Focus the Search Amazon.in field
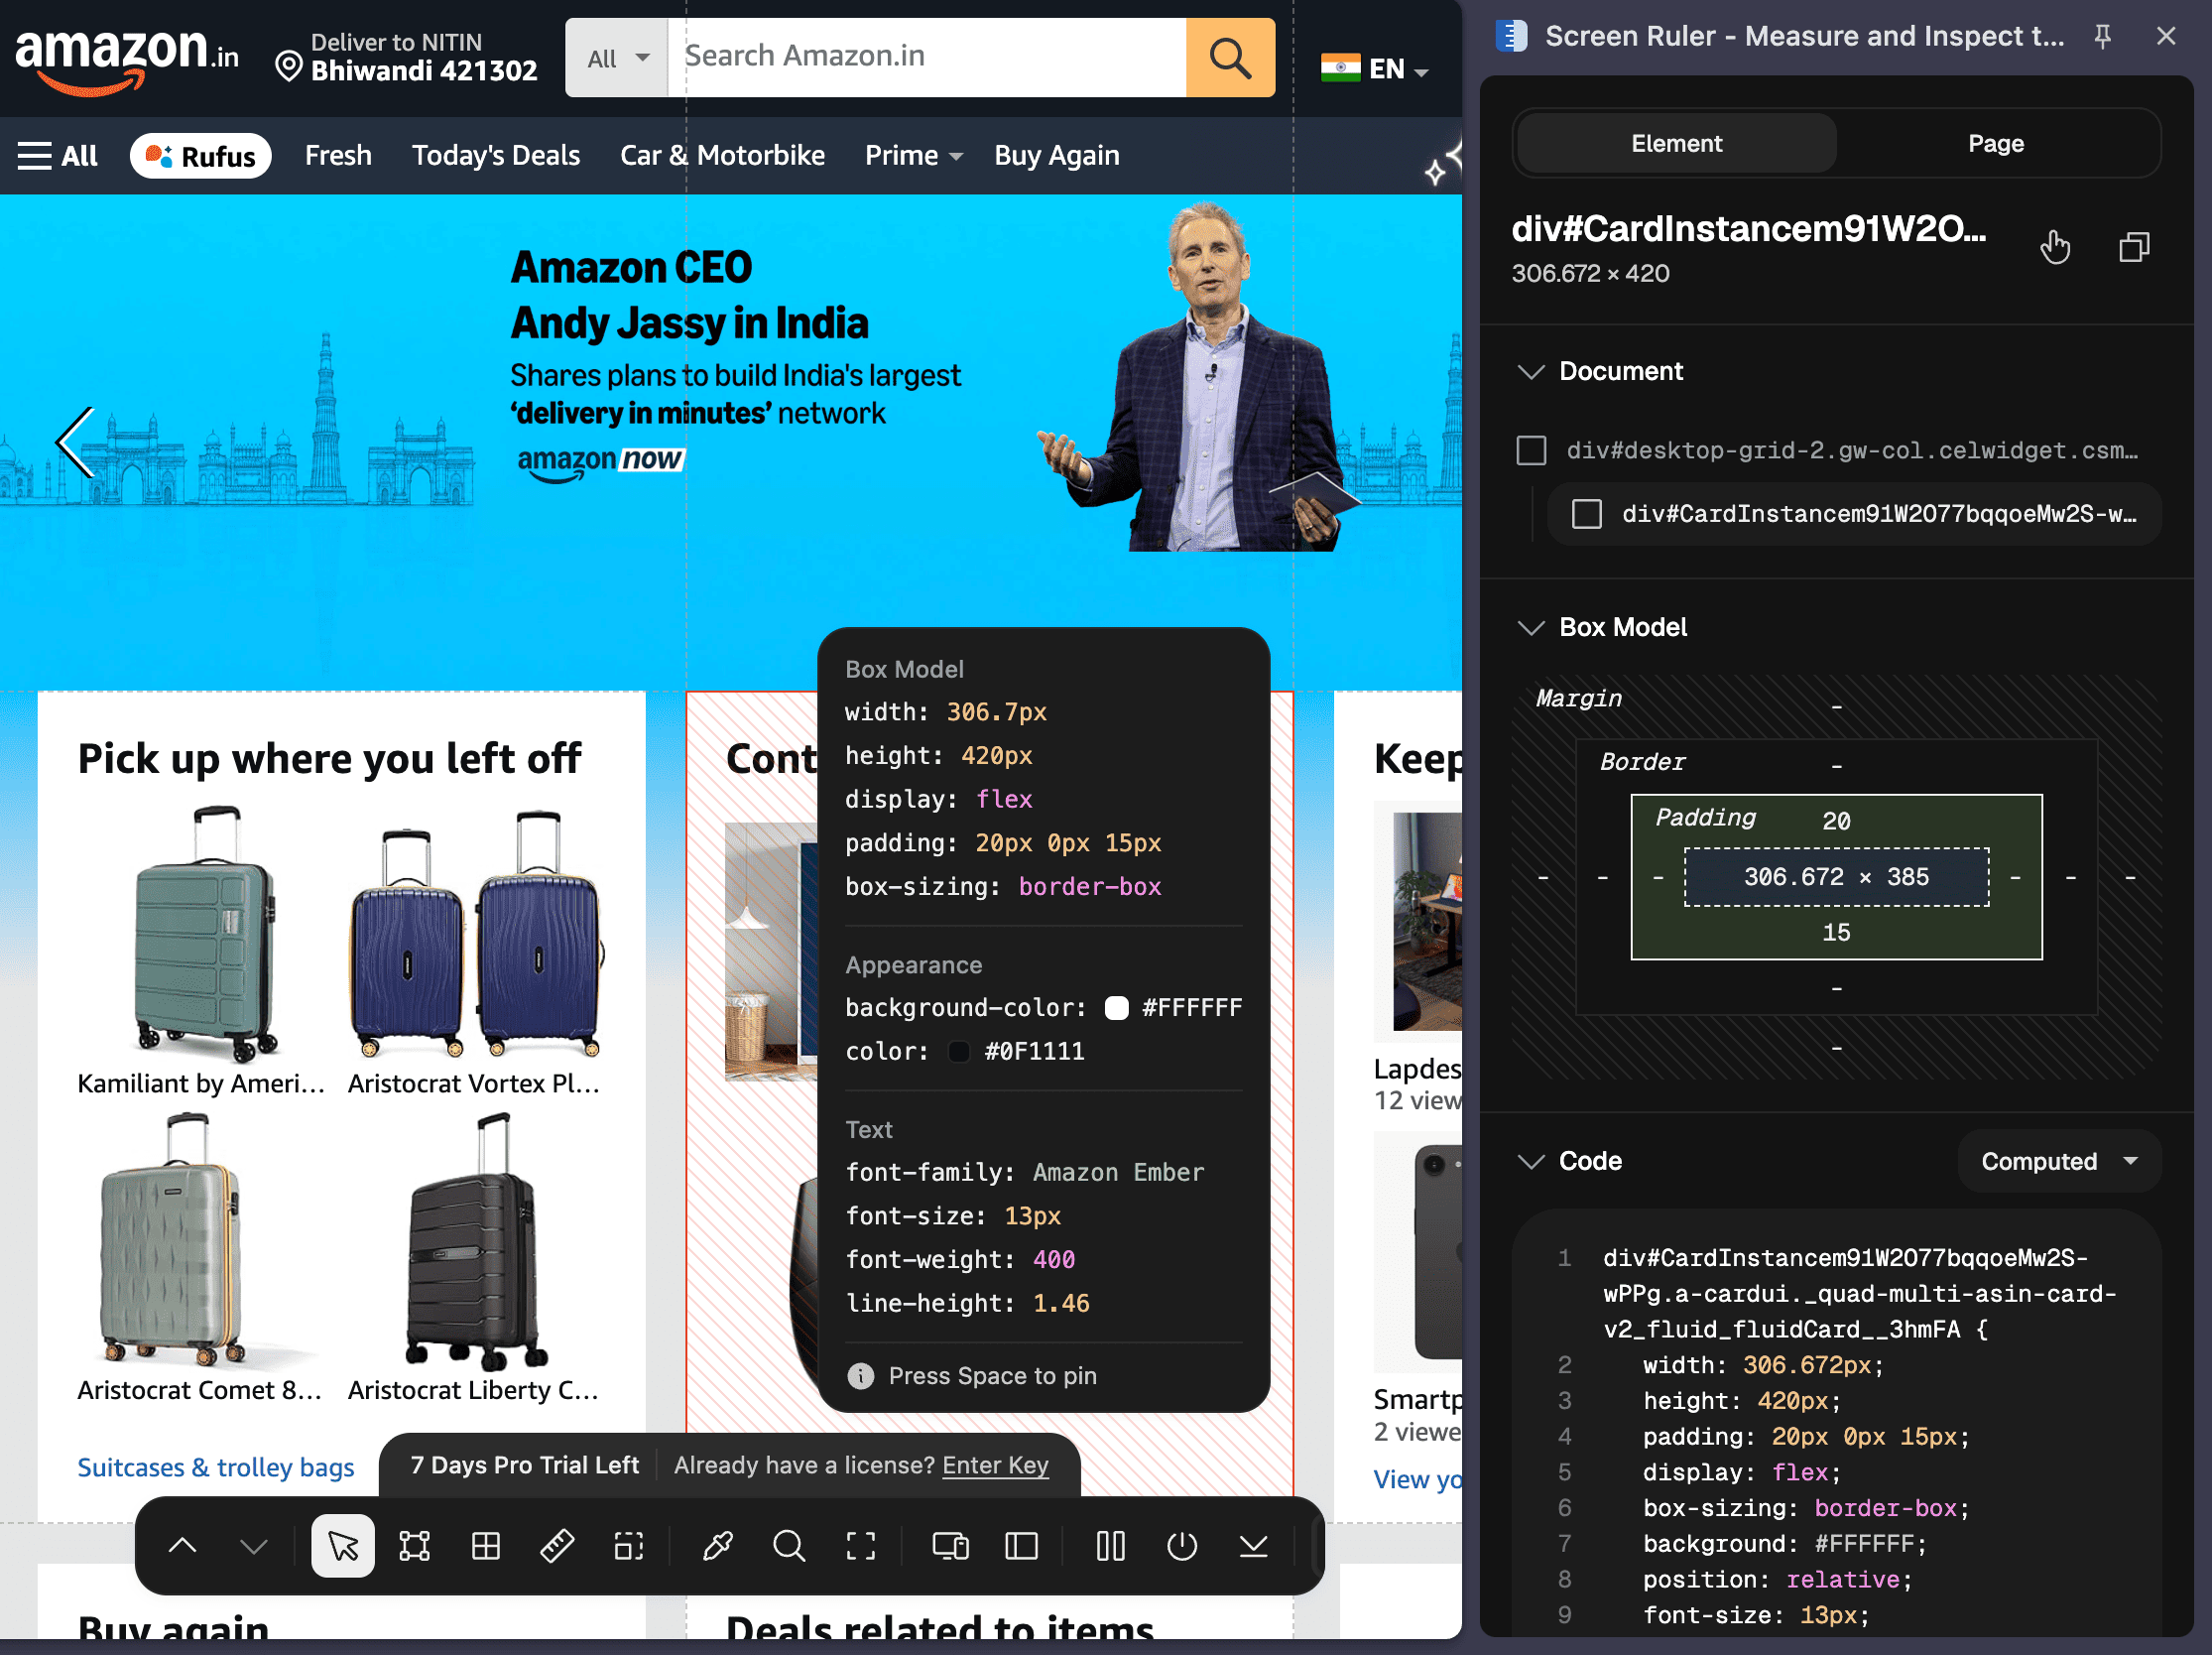 click(927, 57)
